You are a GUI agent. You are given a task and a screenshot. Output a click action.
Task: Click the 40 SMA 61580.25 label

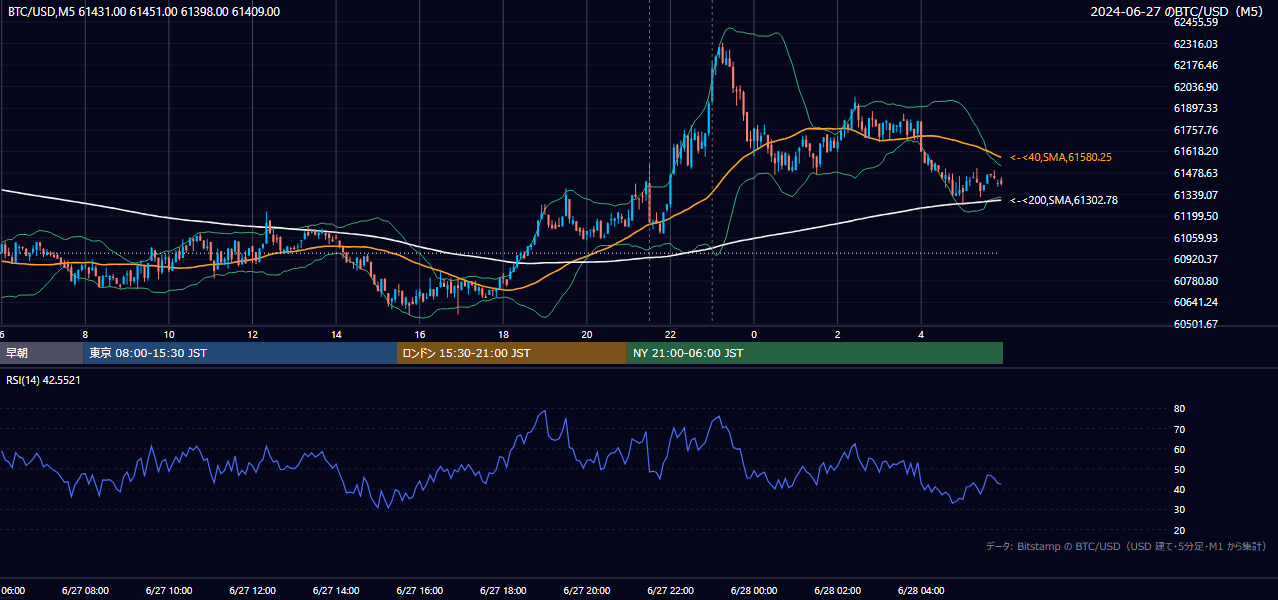coord(1061,157)
